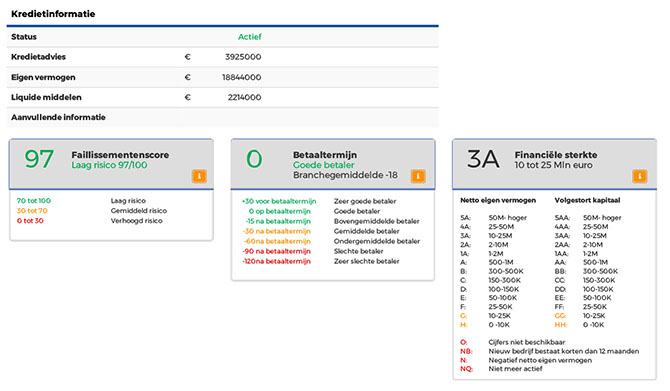
Task: Click 'Bovengemiddelde betaler' label
Action: pos(376,221)
